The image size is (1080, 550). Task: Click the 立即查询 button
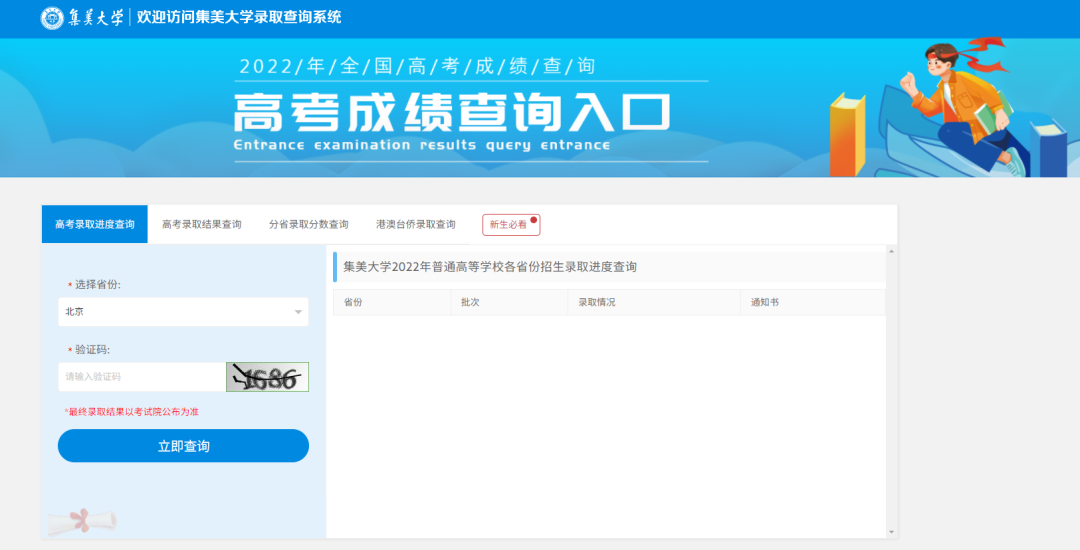[183, 446]
